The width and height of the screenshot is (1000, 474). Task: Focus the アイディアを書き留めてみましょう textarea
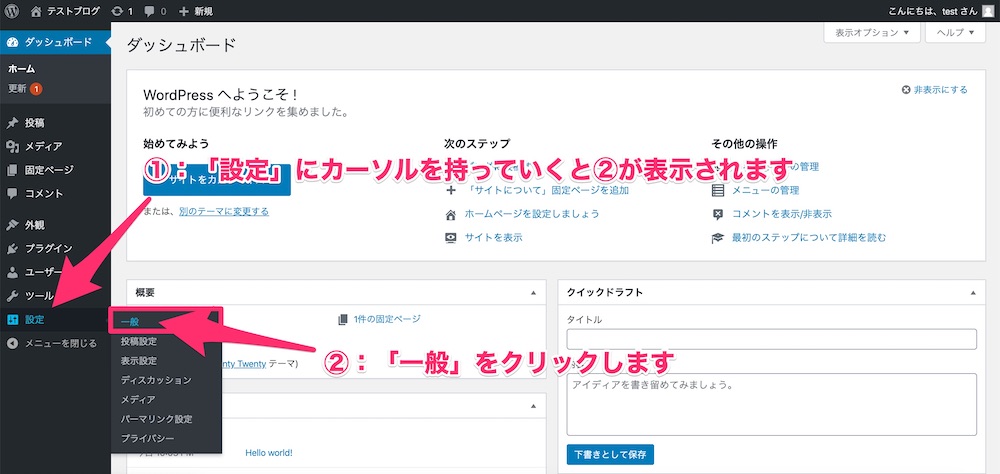[772, 404]
